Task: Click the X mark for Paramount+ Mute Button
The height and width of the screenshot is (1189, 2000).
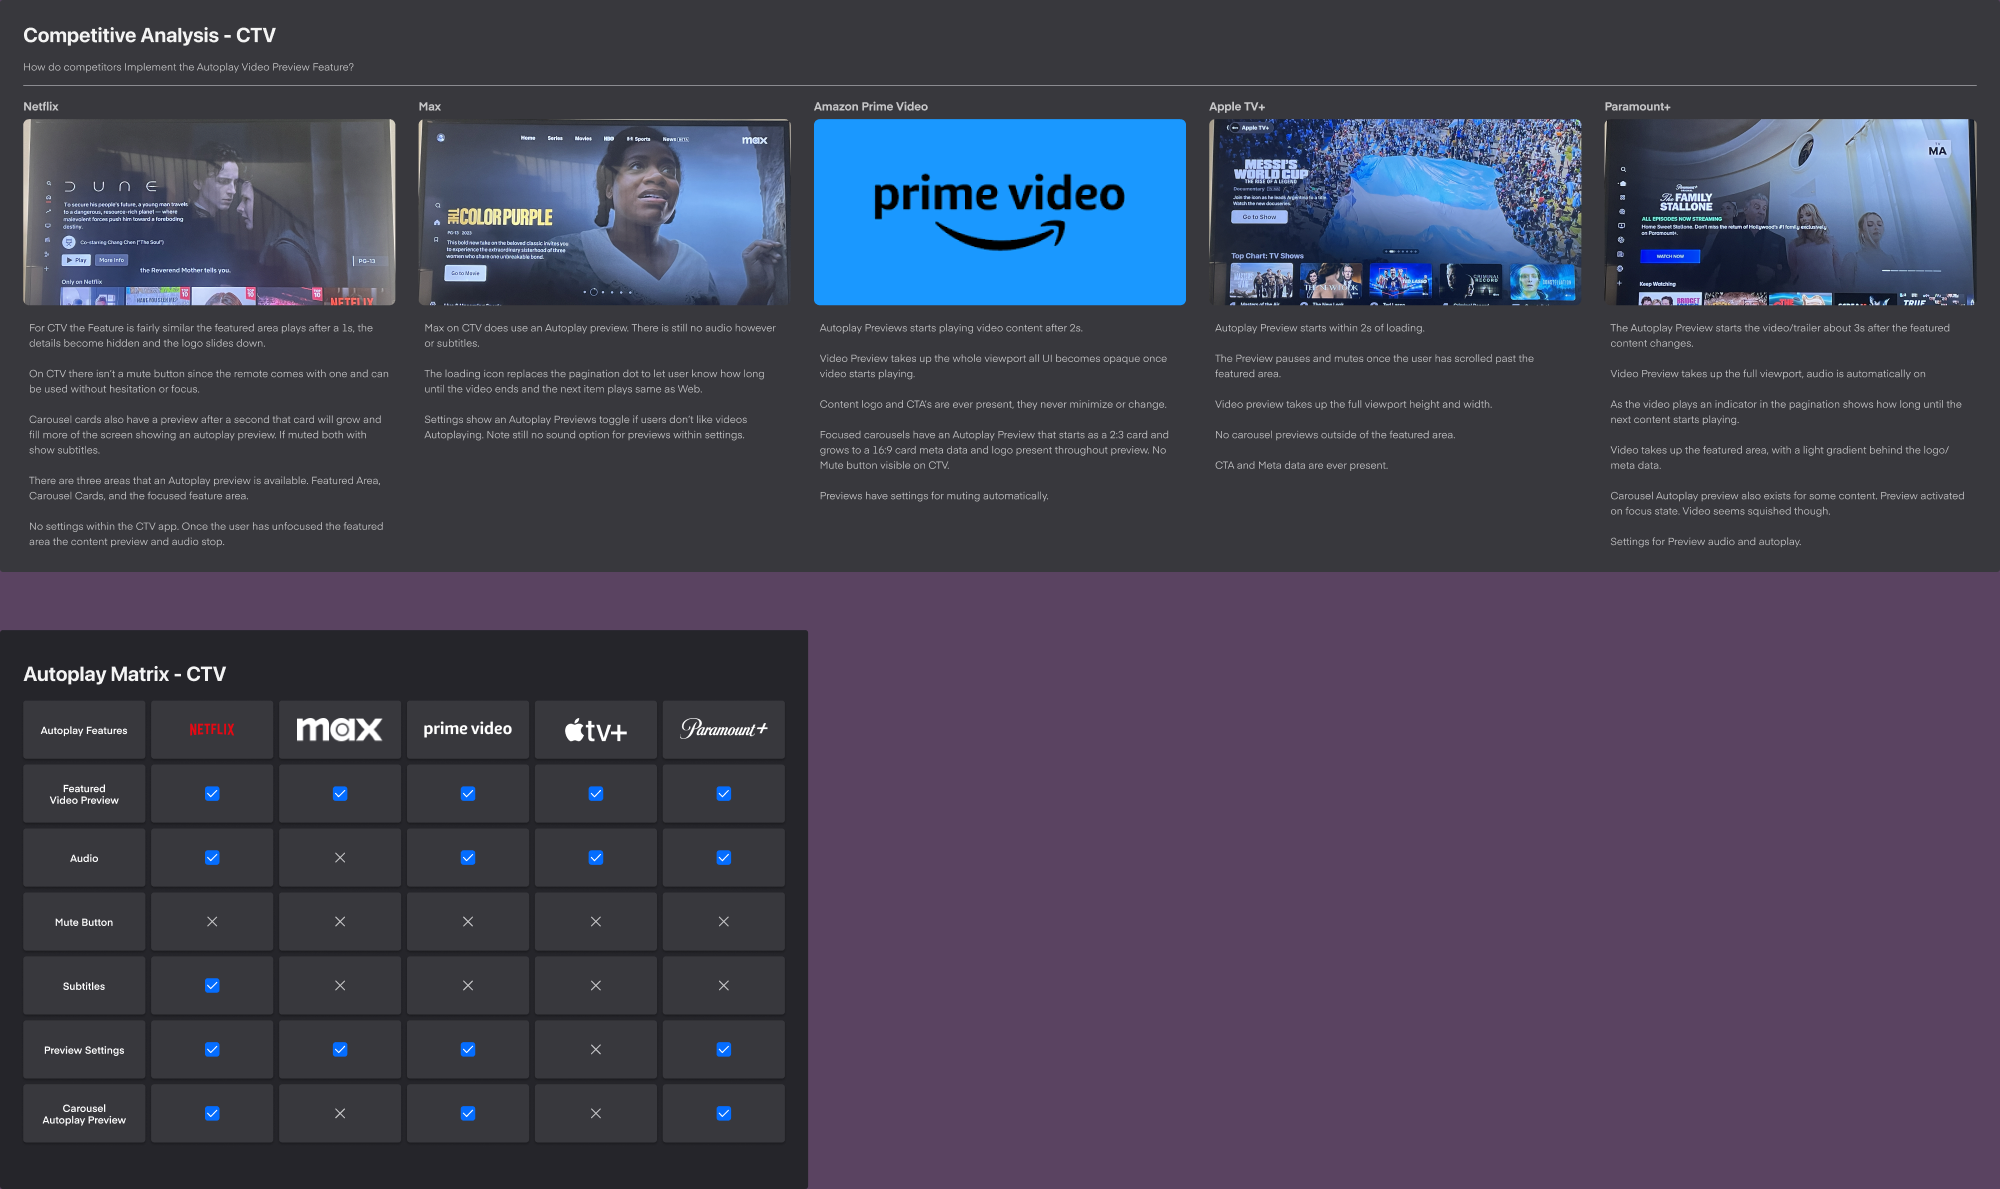Action: [x=724, y=922]
